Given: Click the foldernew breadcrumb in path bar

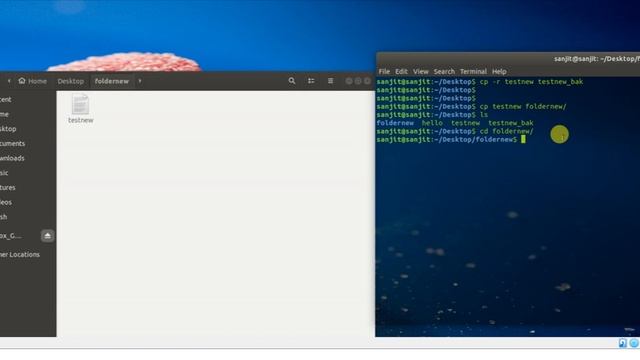Looking at the screenshot, I should click(111, 81).
